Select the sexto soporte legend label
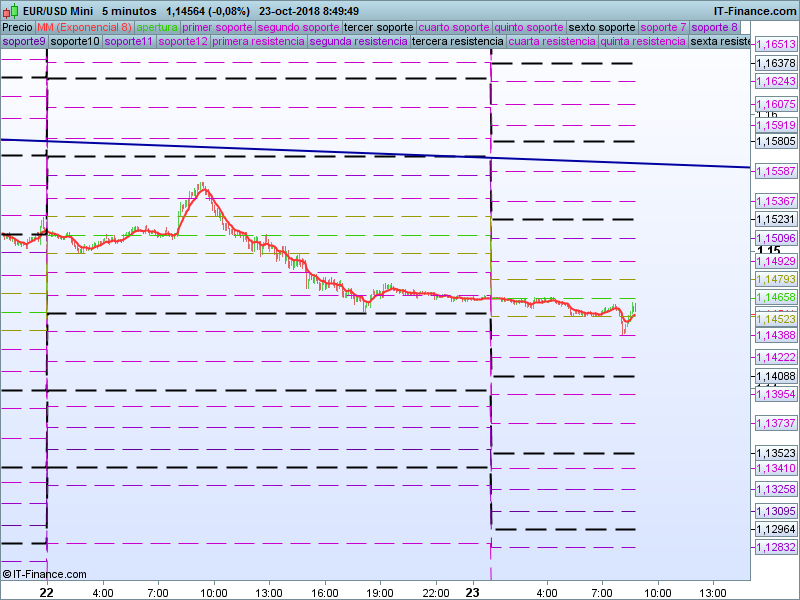Screen dimensions: 800x600 [601, 27]
